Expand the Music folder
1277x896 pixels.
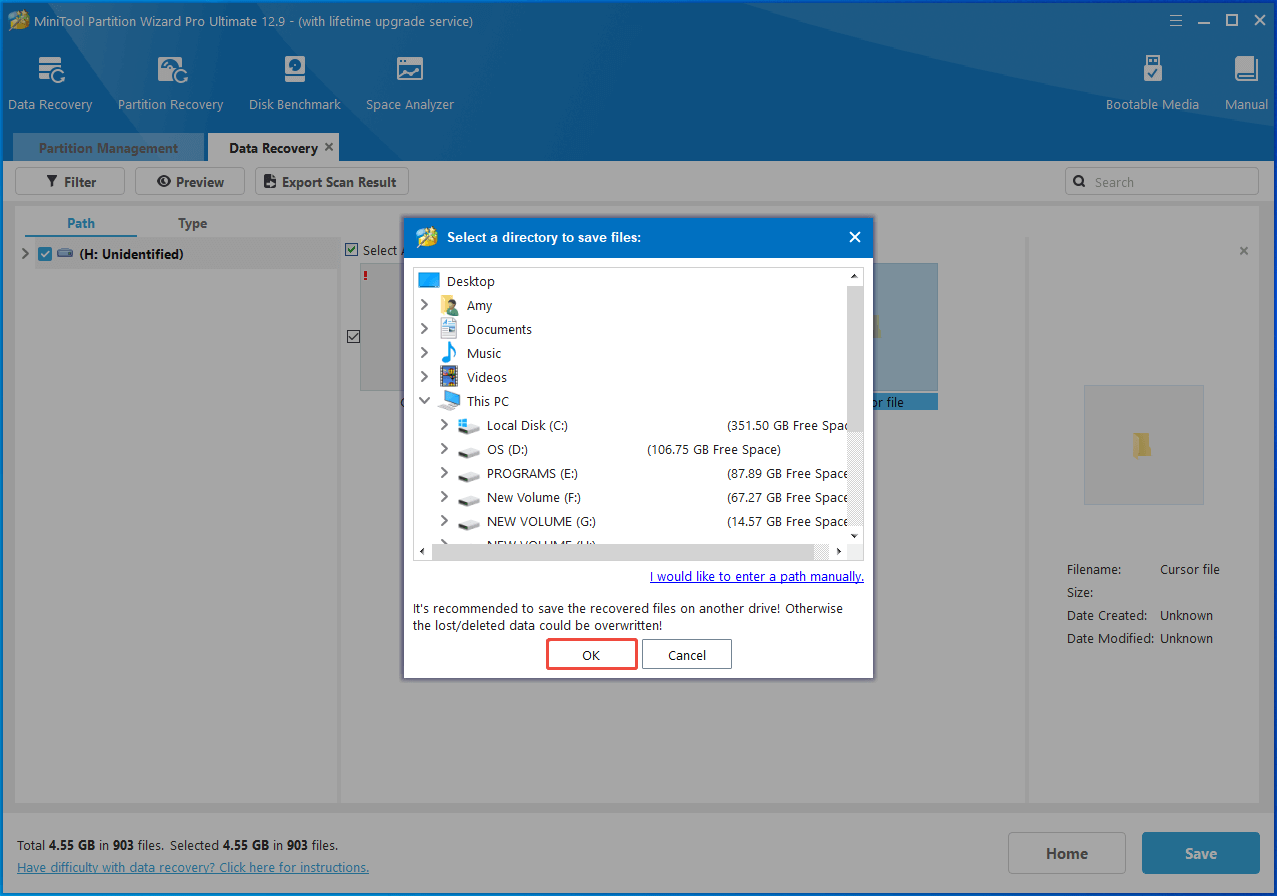tap(424, 353)
